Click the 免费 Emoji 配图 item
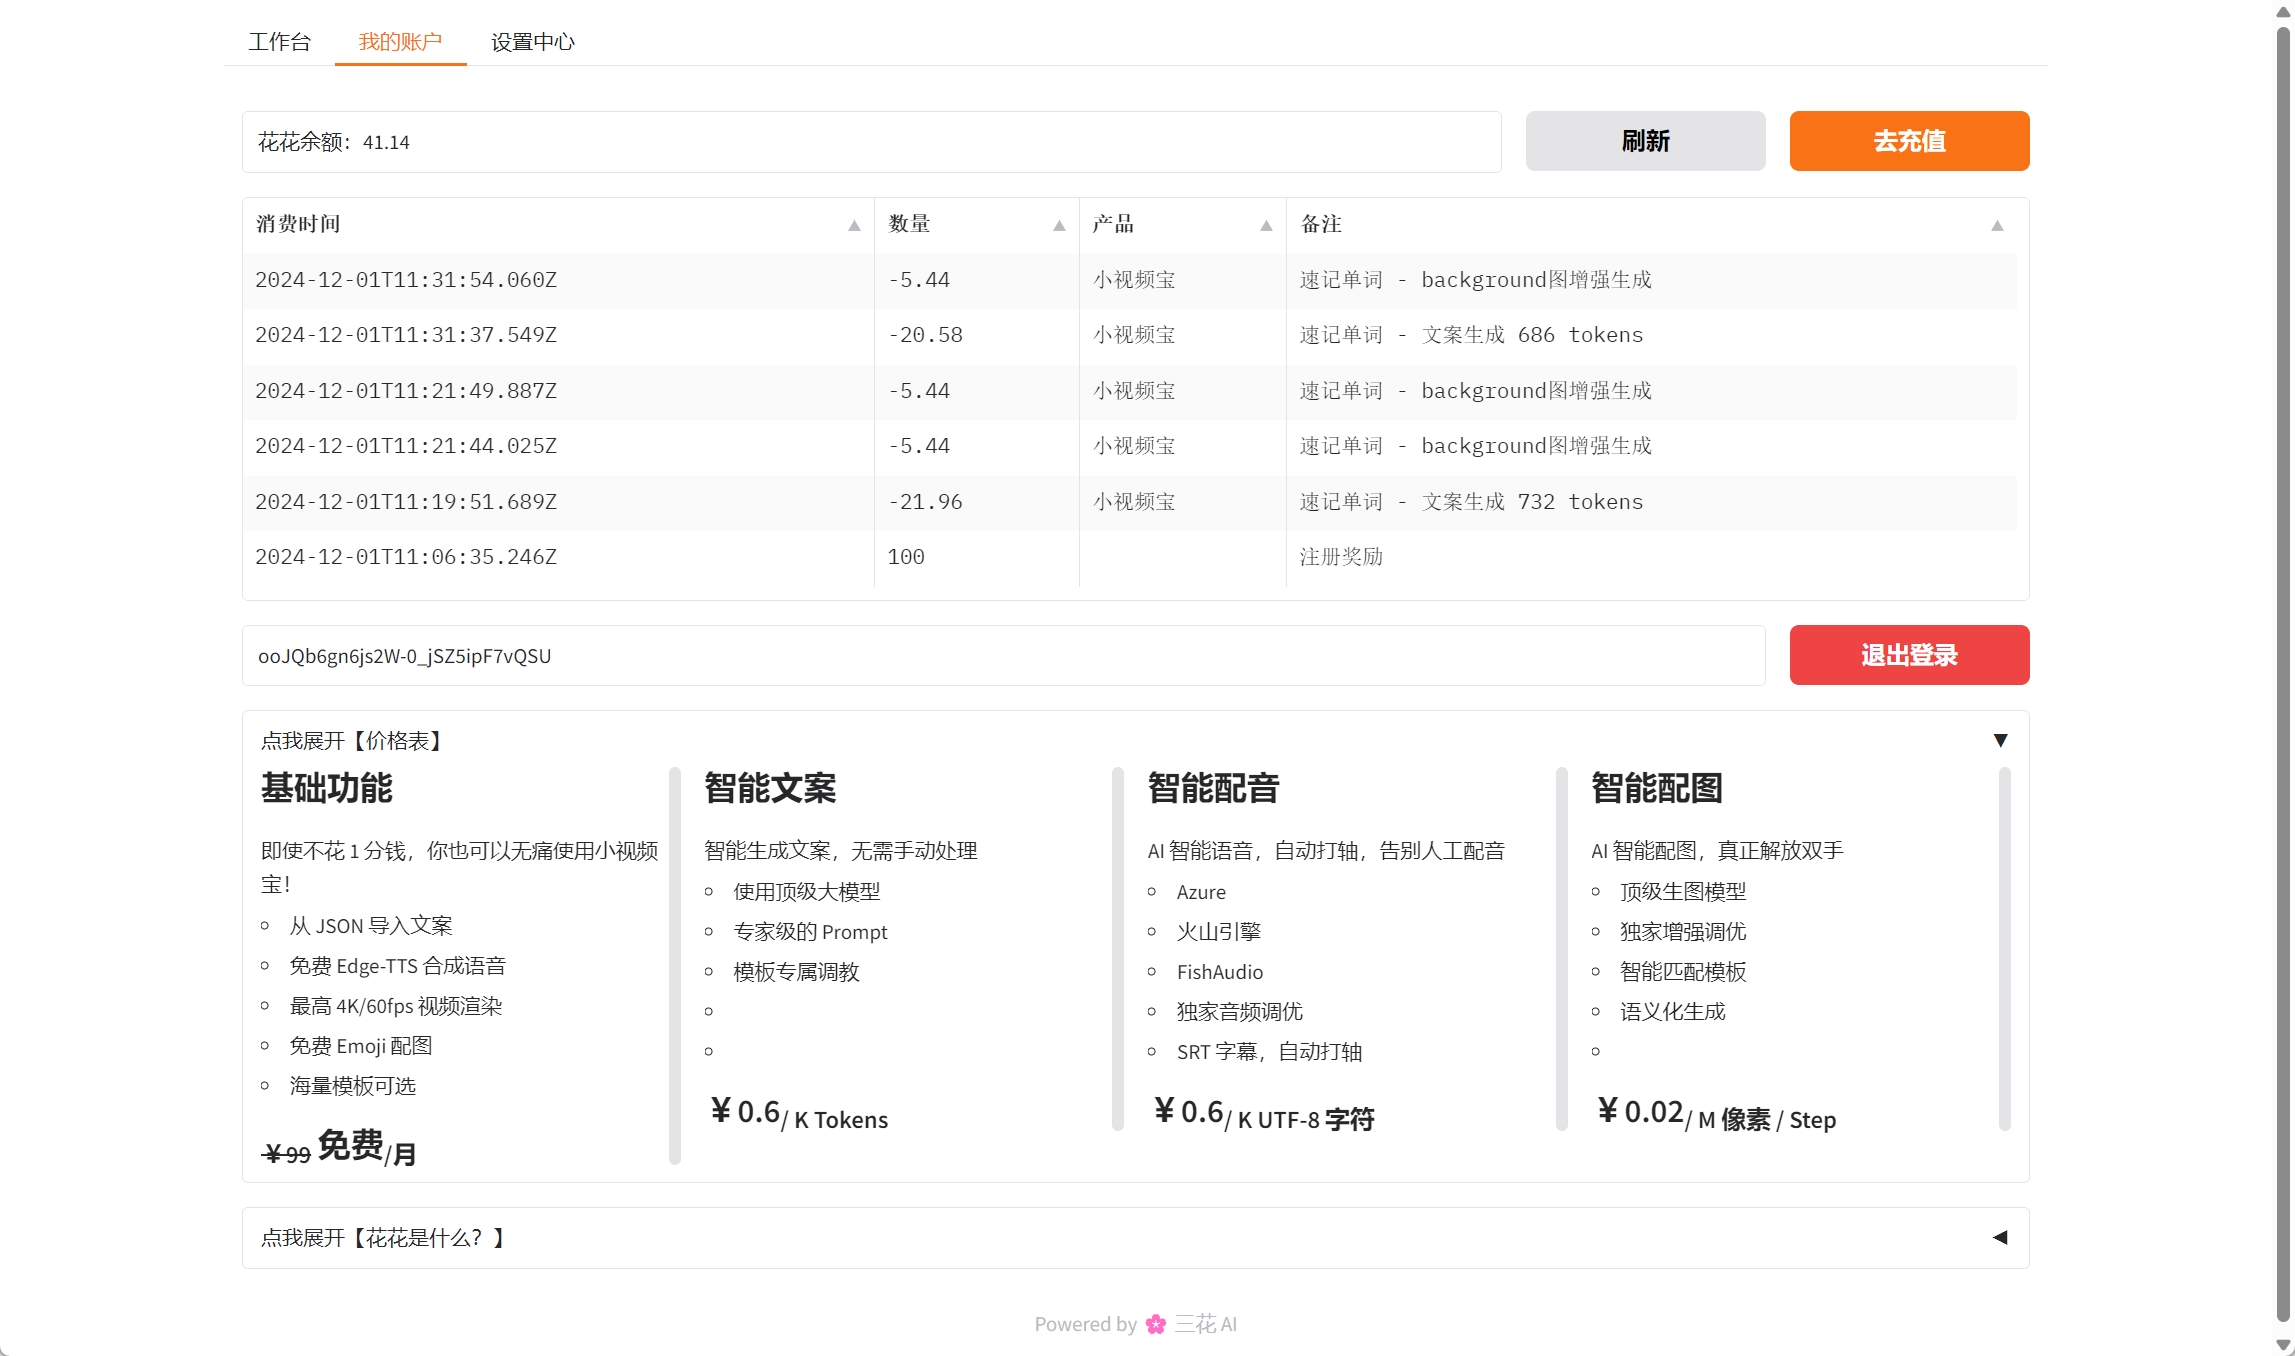The width and height of the screenshot is (2295, 1356). point(361,1046)
